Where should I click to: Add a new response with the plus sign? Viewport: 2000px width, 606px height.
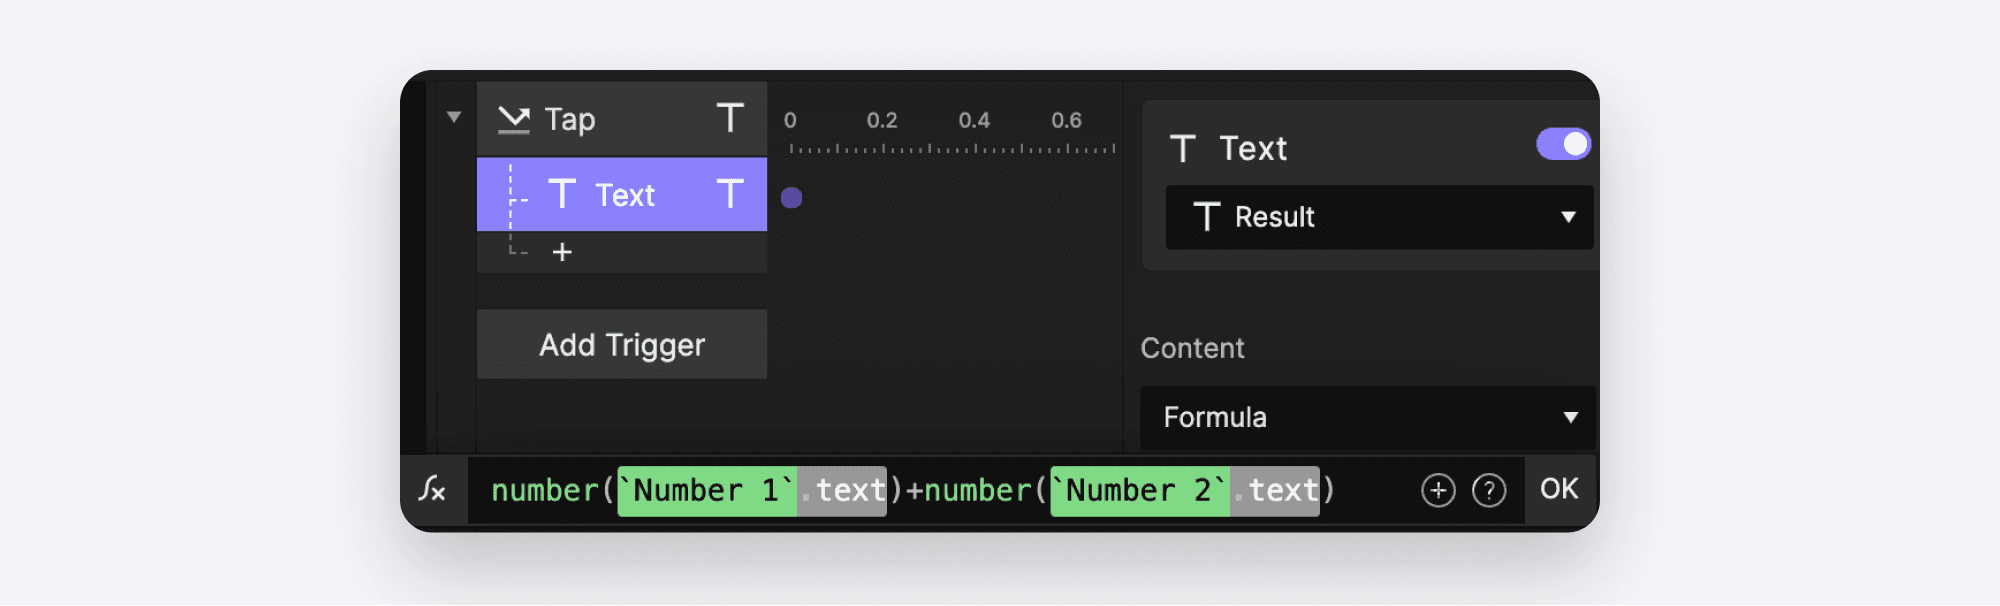point(563,251)
